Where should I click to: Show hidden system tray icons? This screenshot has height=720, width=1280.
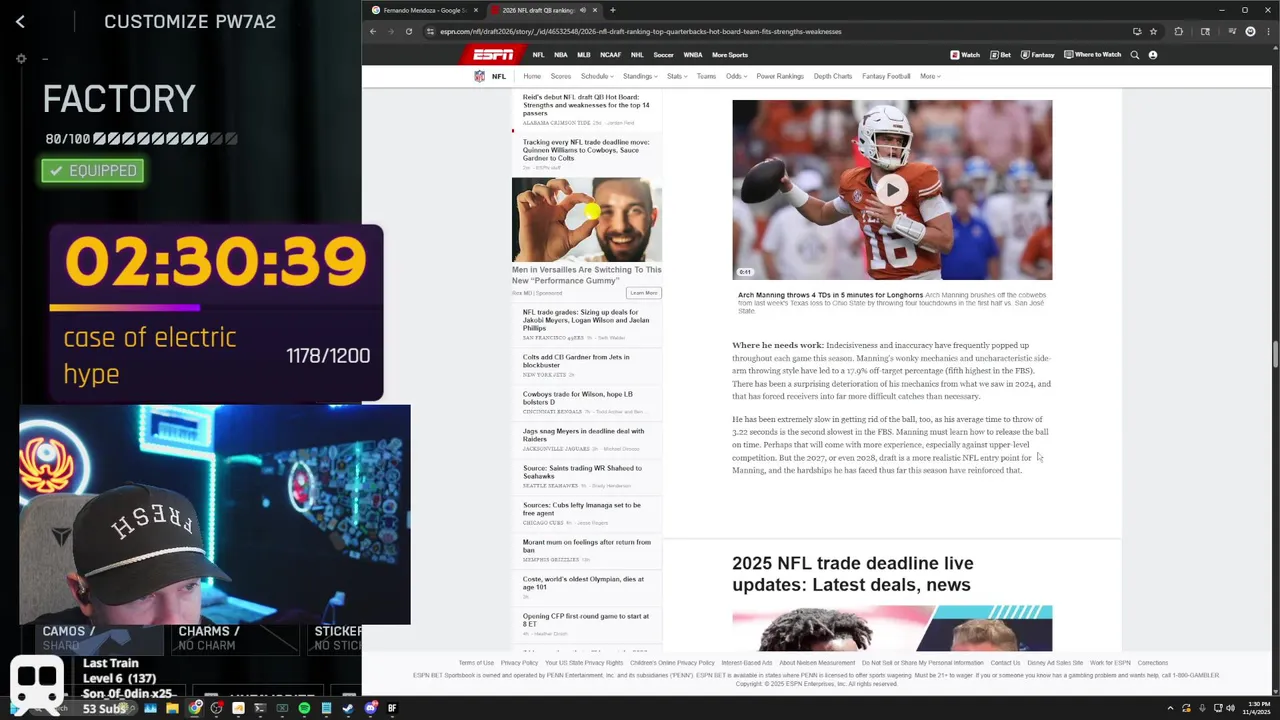1171,708
